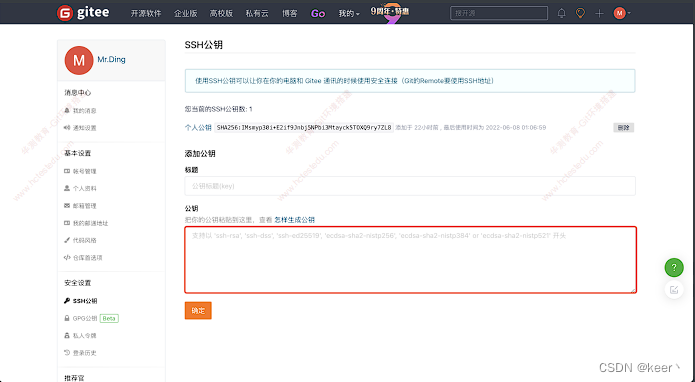The height and width of the screenshot is (382, 695).
Task: Click the Go icon in top navigation
Action: tap(318, 13)
